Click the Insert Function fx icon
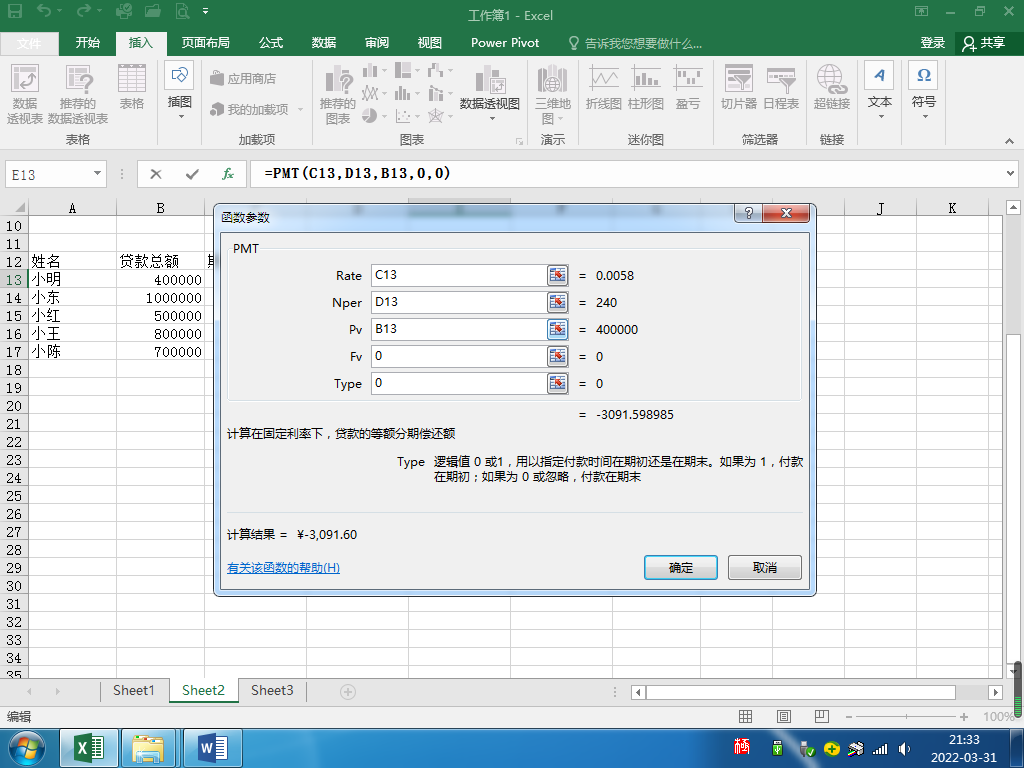Image resolution: width=1024 pixels, height=768 pixels. (x=227, y=174)
